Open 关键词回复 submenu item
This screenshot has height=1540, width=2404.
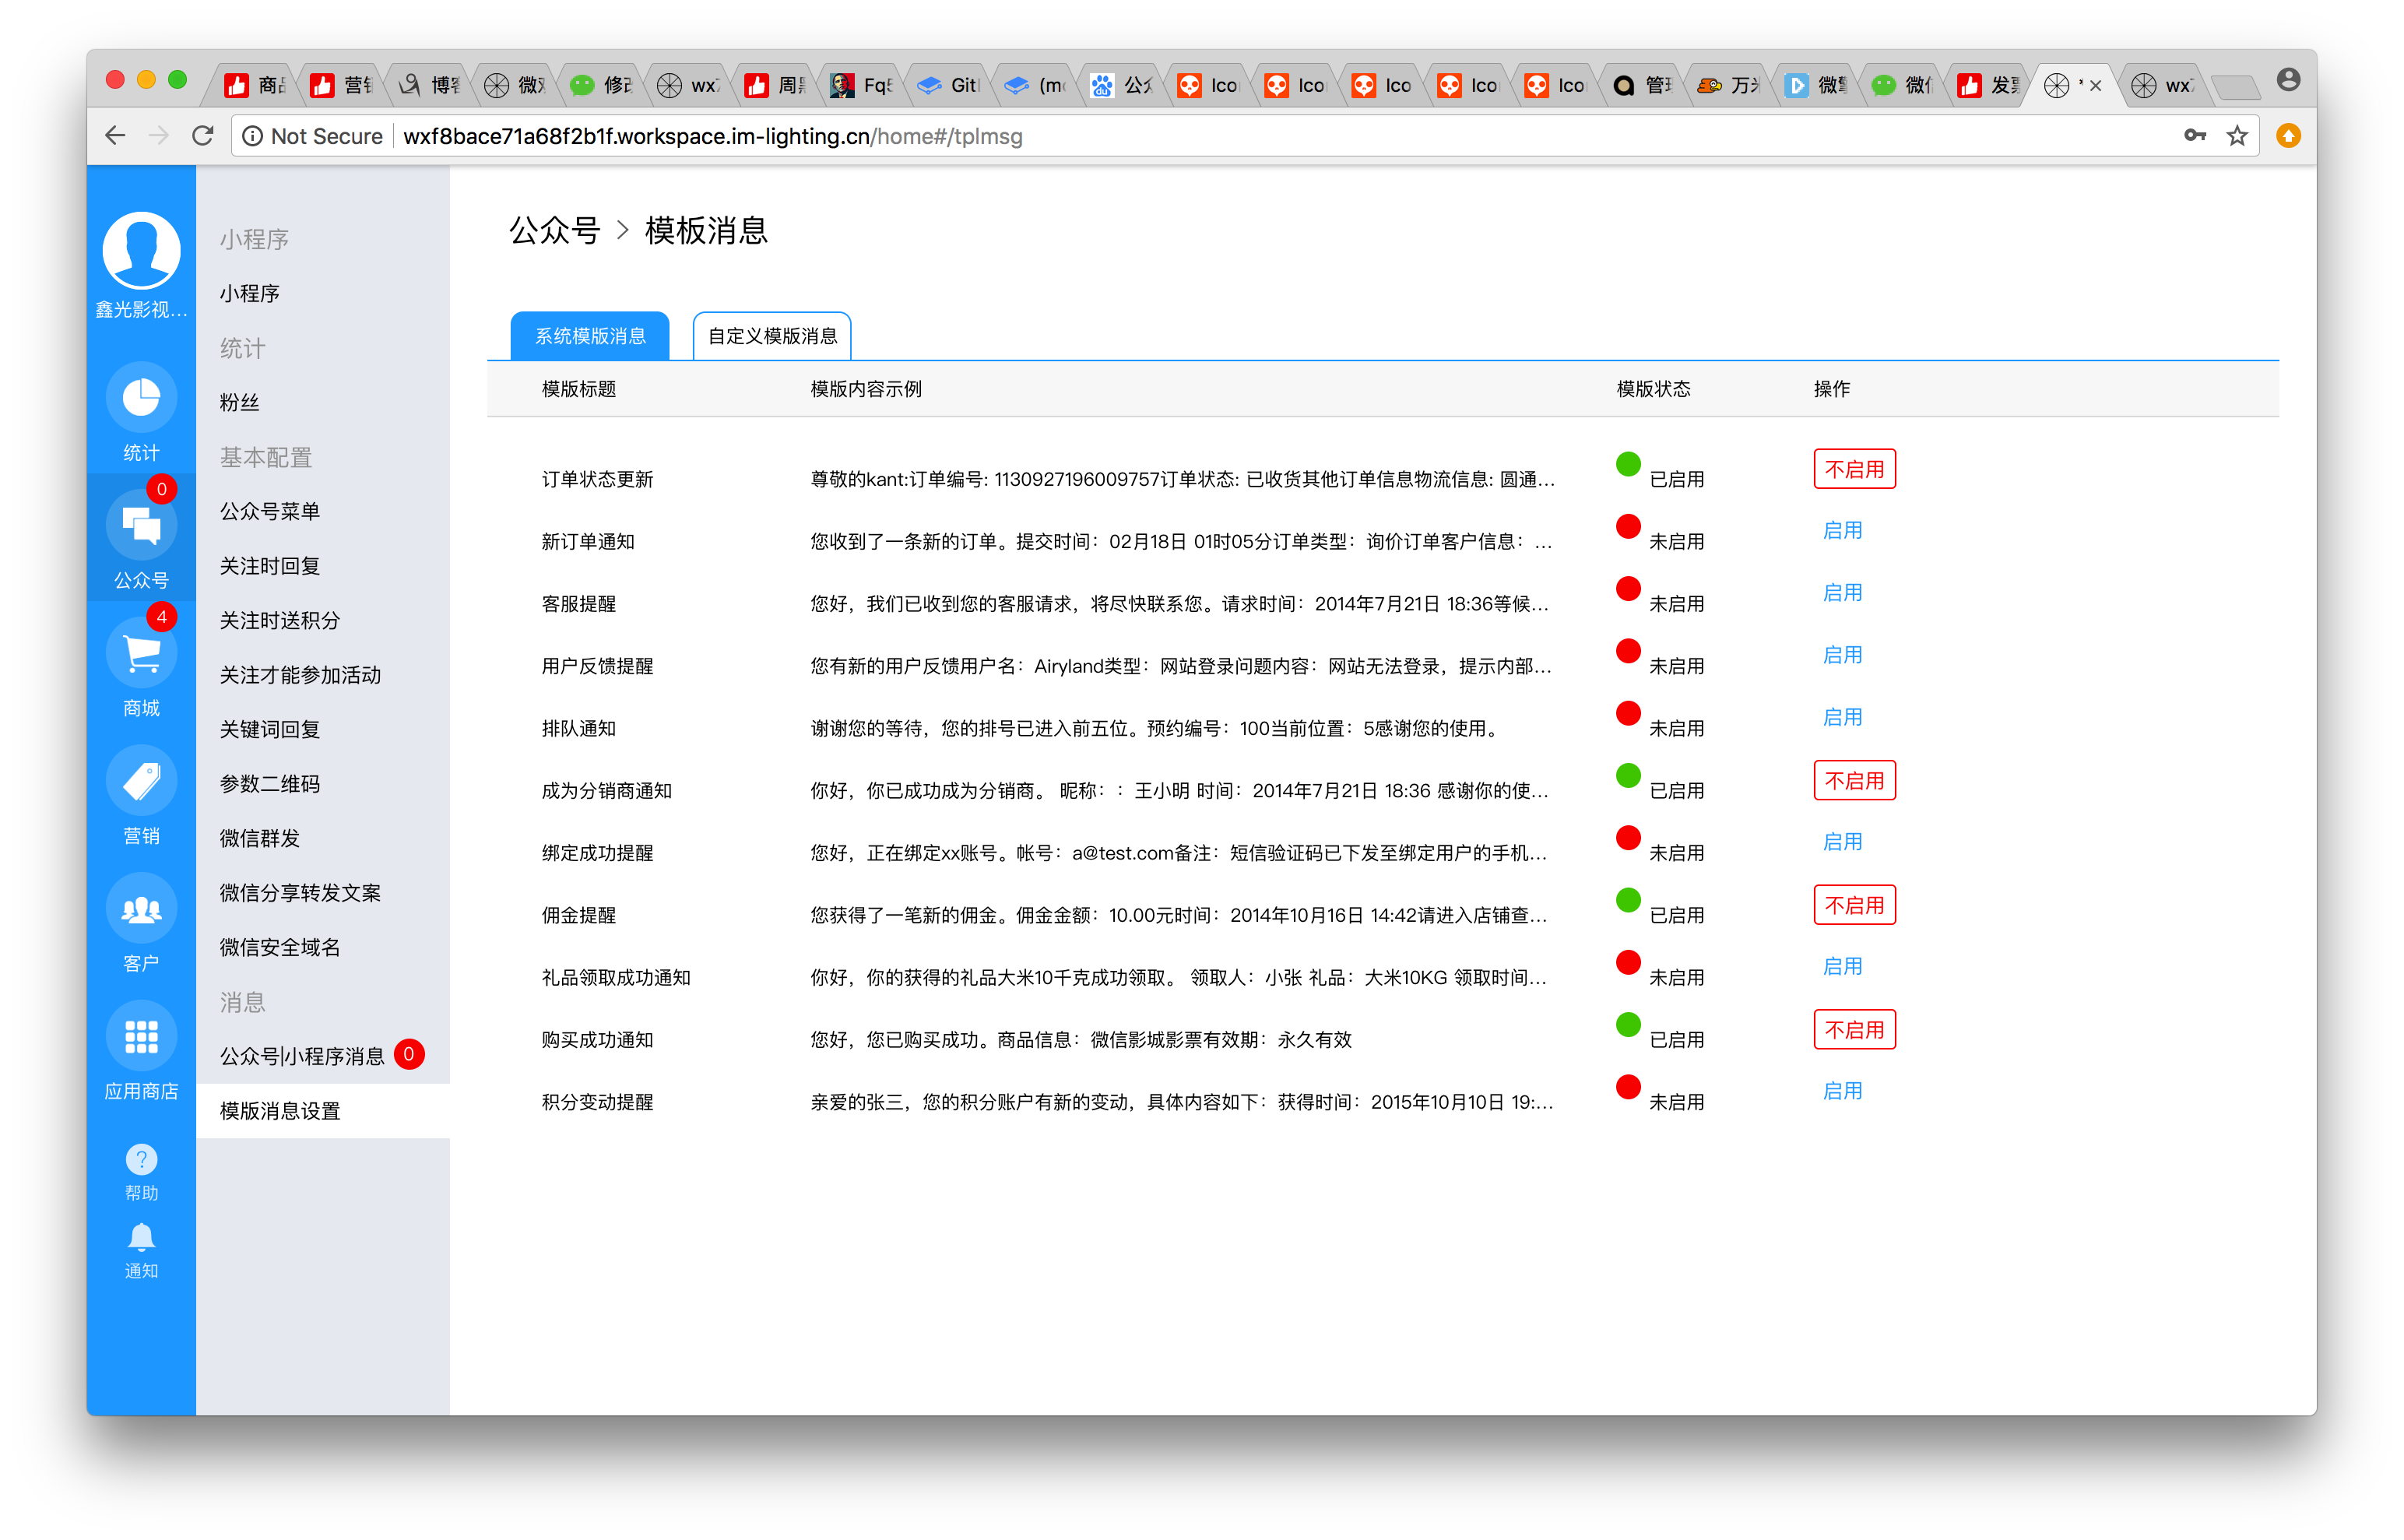point(323,729)
